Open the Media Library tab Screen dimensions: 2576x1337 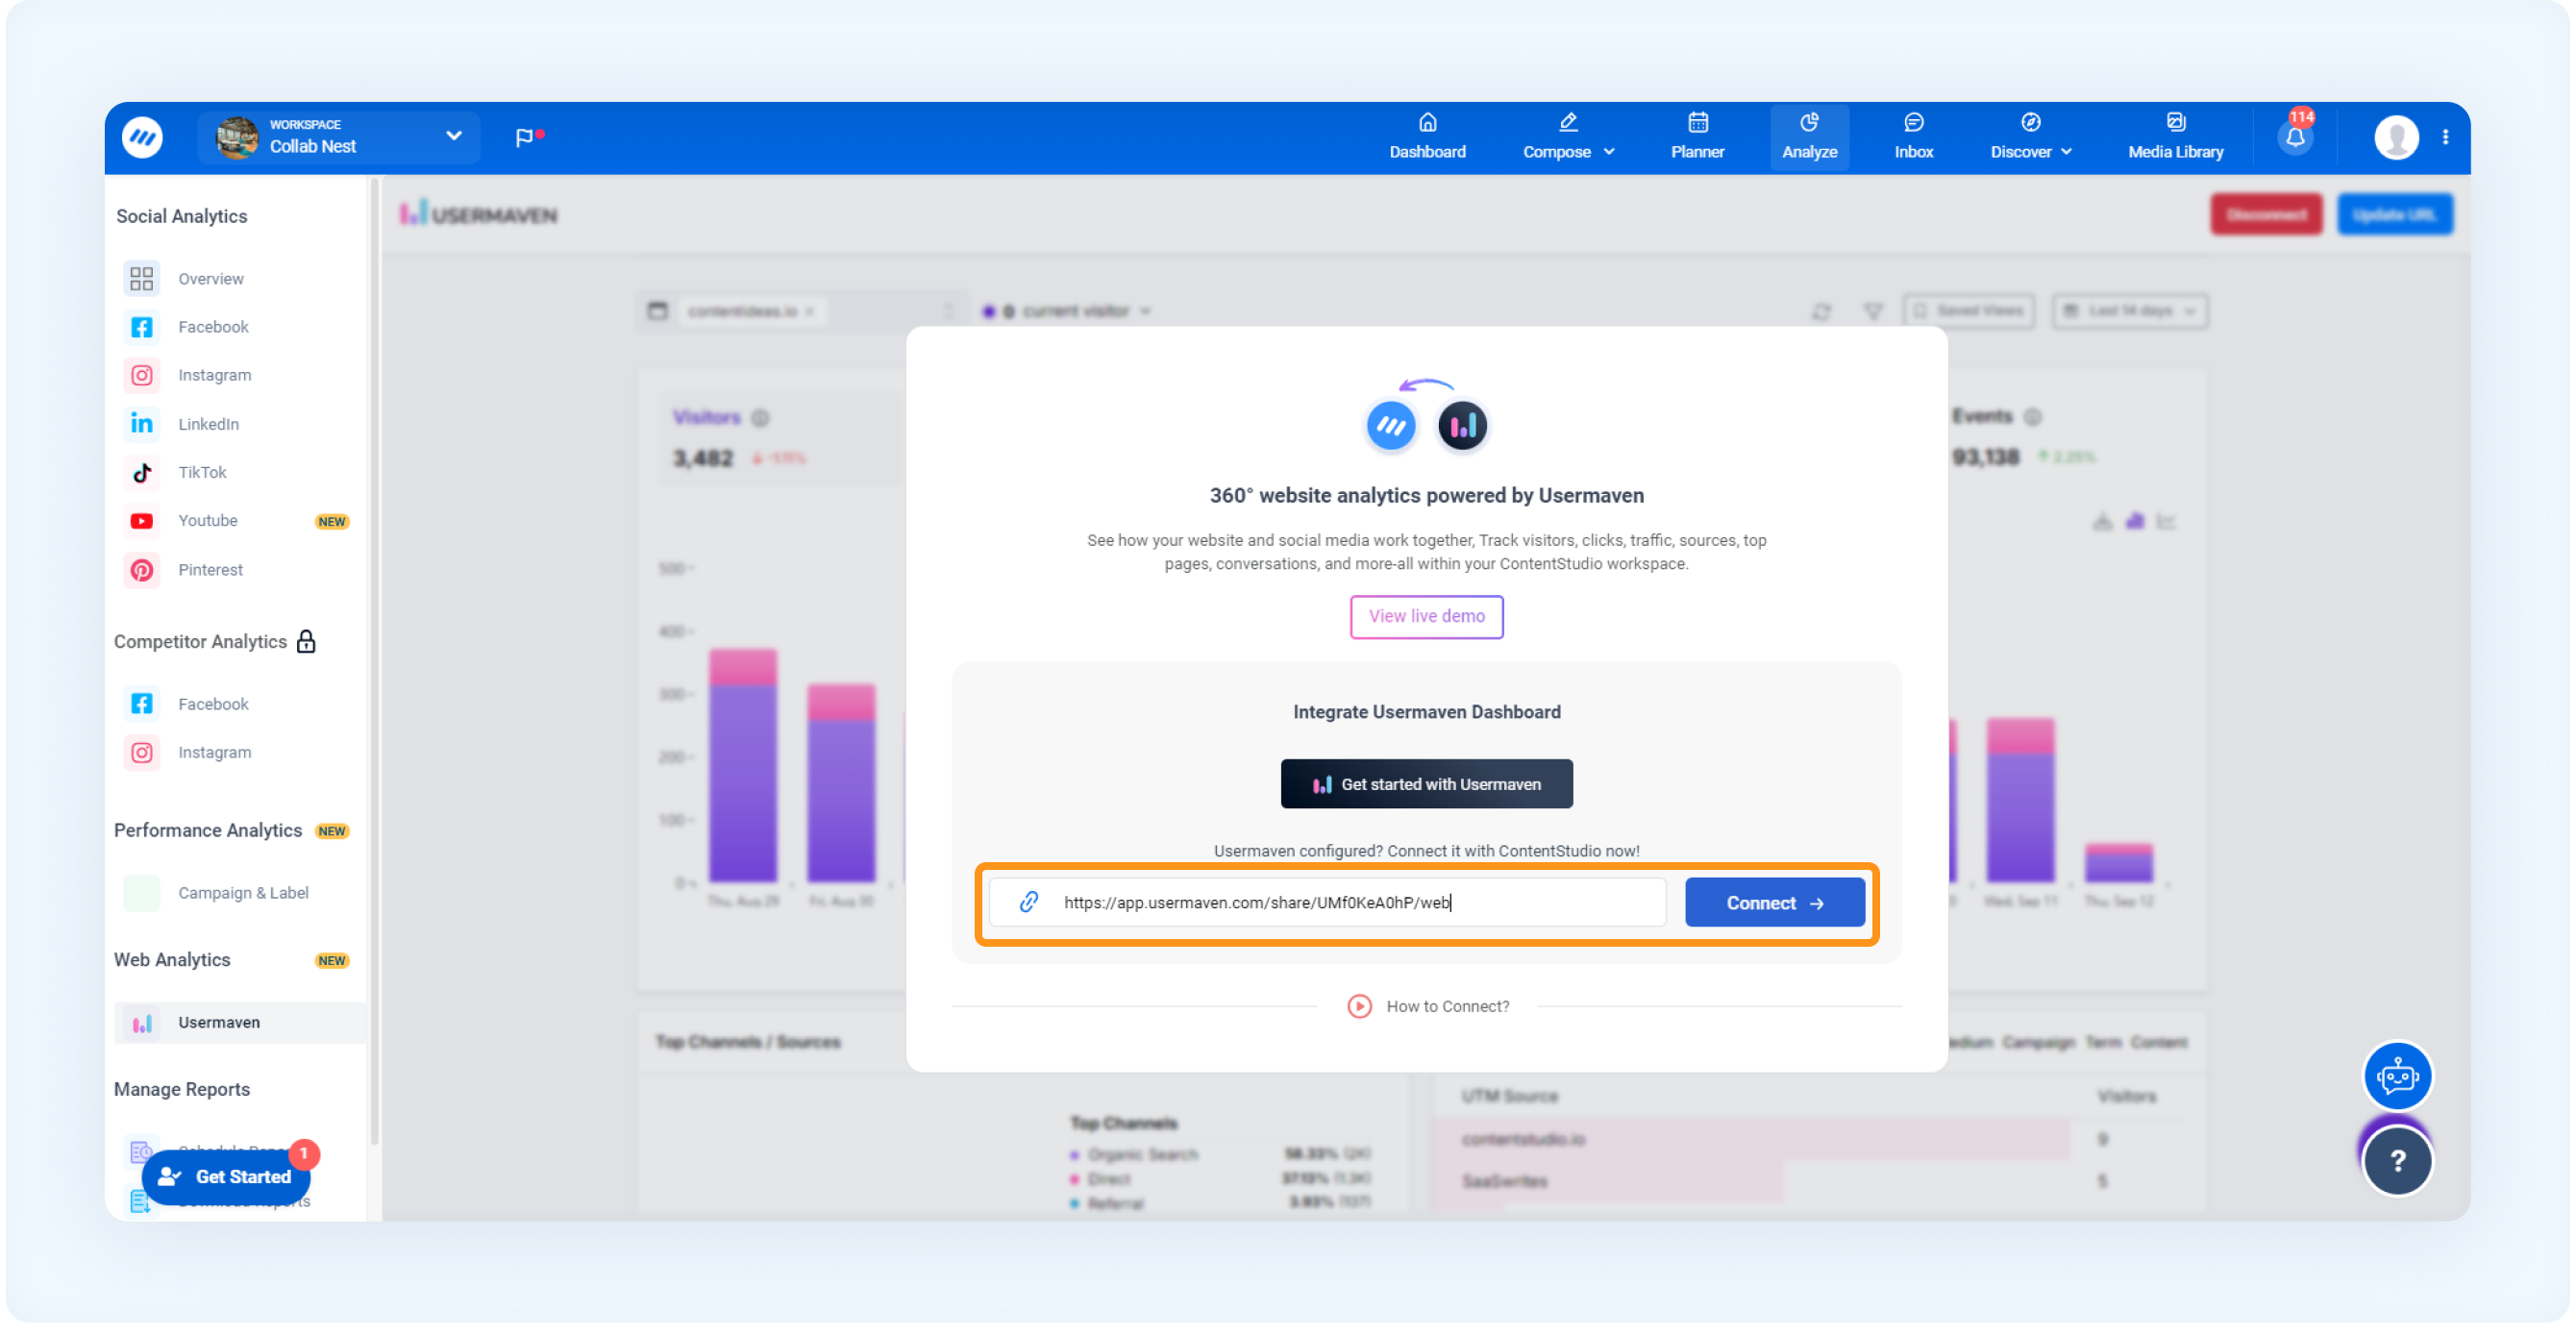(2175, 137)
